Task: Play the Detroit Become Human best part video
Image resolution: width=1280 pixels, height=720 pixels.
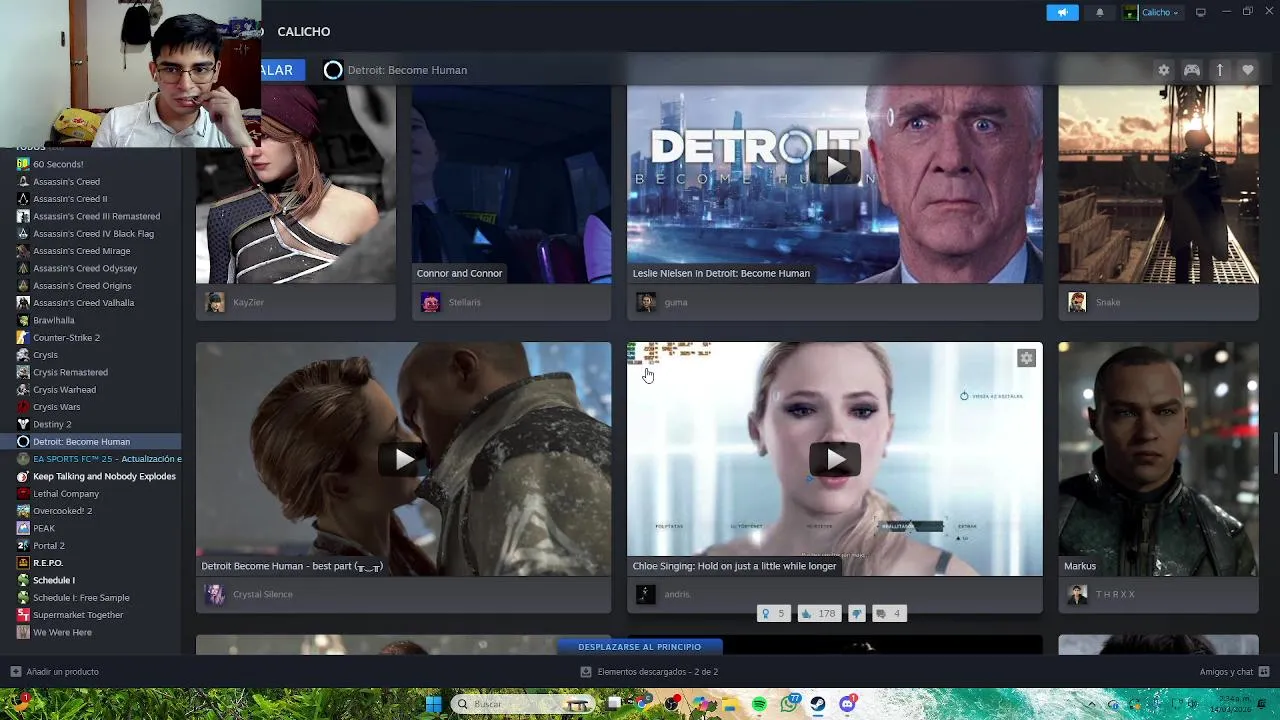Action: [403, 459]
